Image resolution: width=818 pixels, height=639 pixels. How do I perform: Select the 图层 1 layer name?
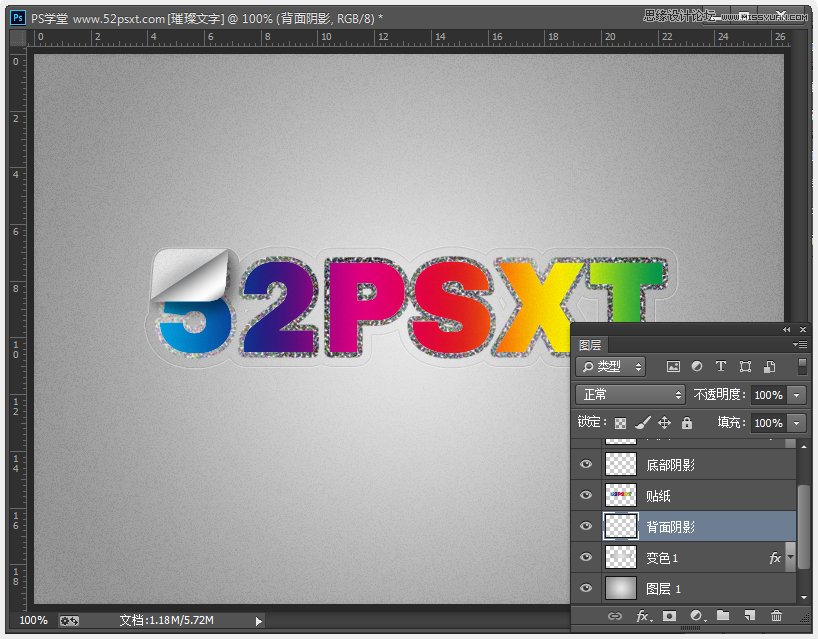(x=664, y=589)
